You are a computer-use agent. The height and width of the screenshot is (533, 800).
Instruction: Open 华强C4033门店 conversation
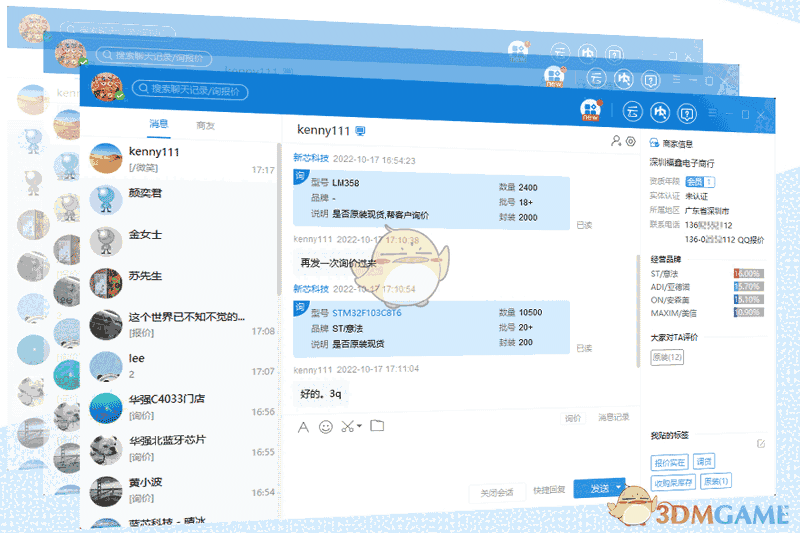(x=179, y=407)
